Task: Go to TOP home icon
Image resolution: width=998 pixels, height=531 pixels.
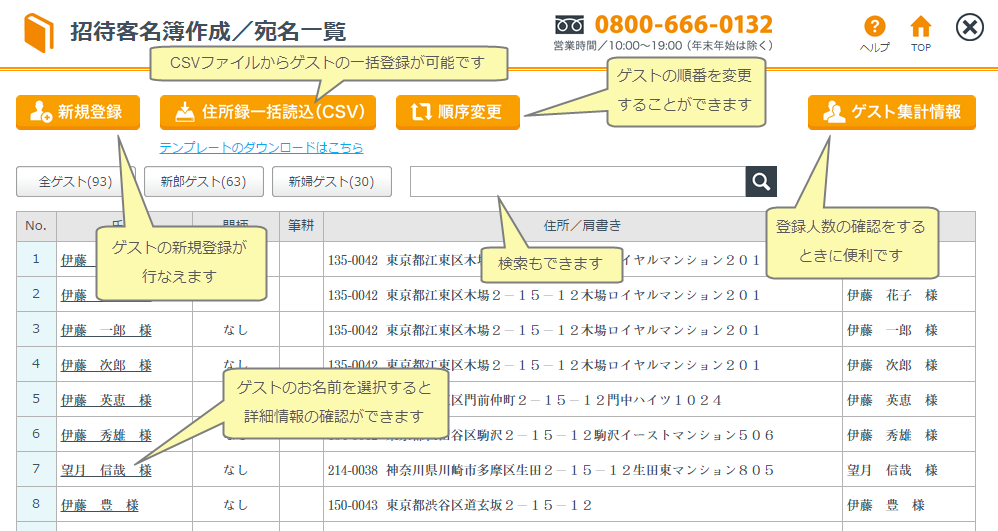Action: pyautogui.click(x=920, y=28)
